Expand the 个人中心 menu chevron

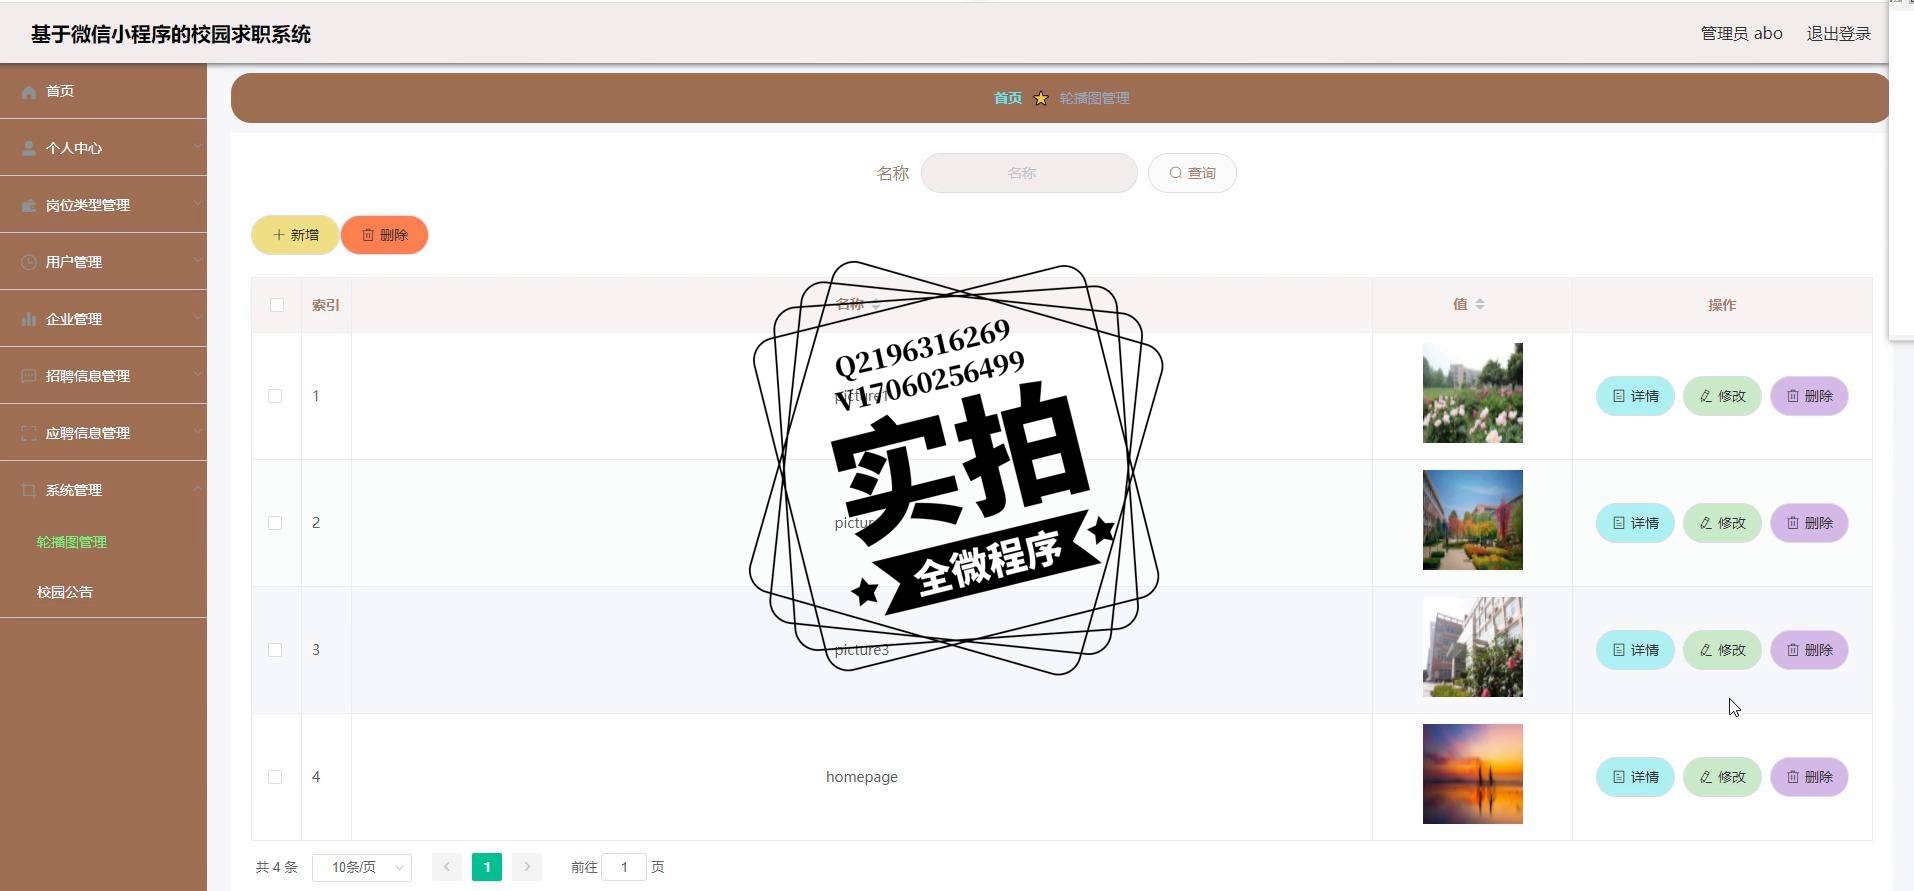[197, 147]
